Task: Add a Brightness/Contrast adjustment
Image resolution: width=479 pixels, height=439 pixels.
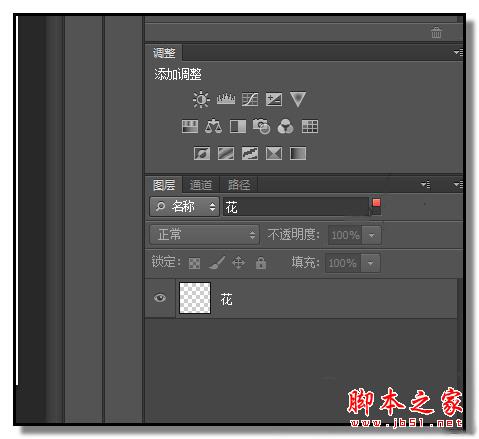Action: coord(201,99)
